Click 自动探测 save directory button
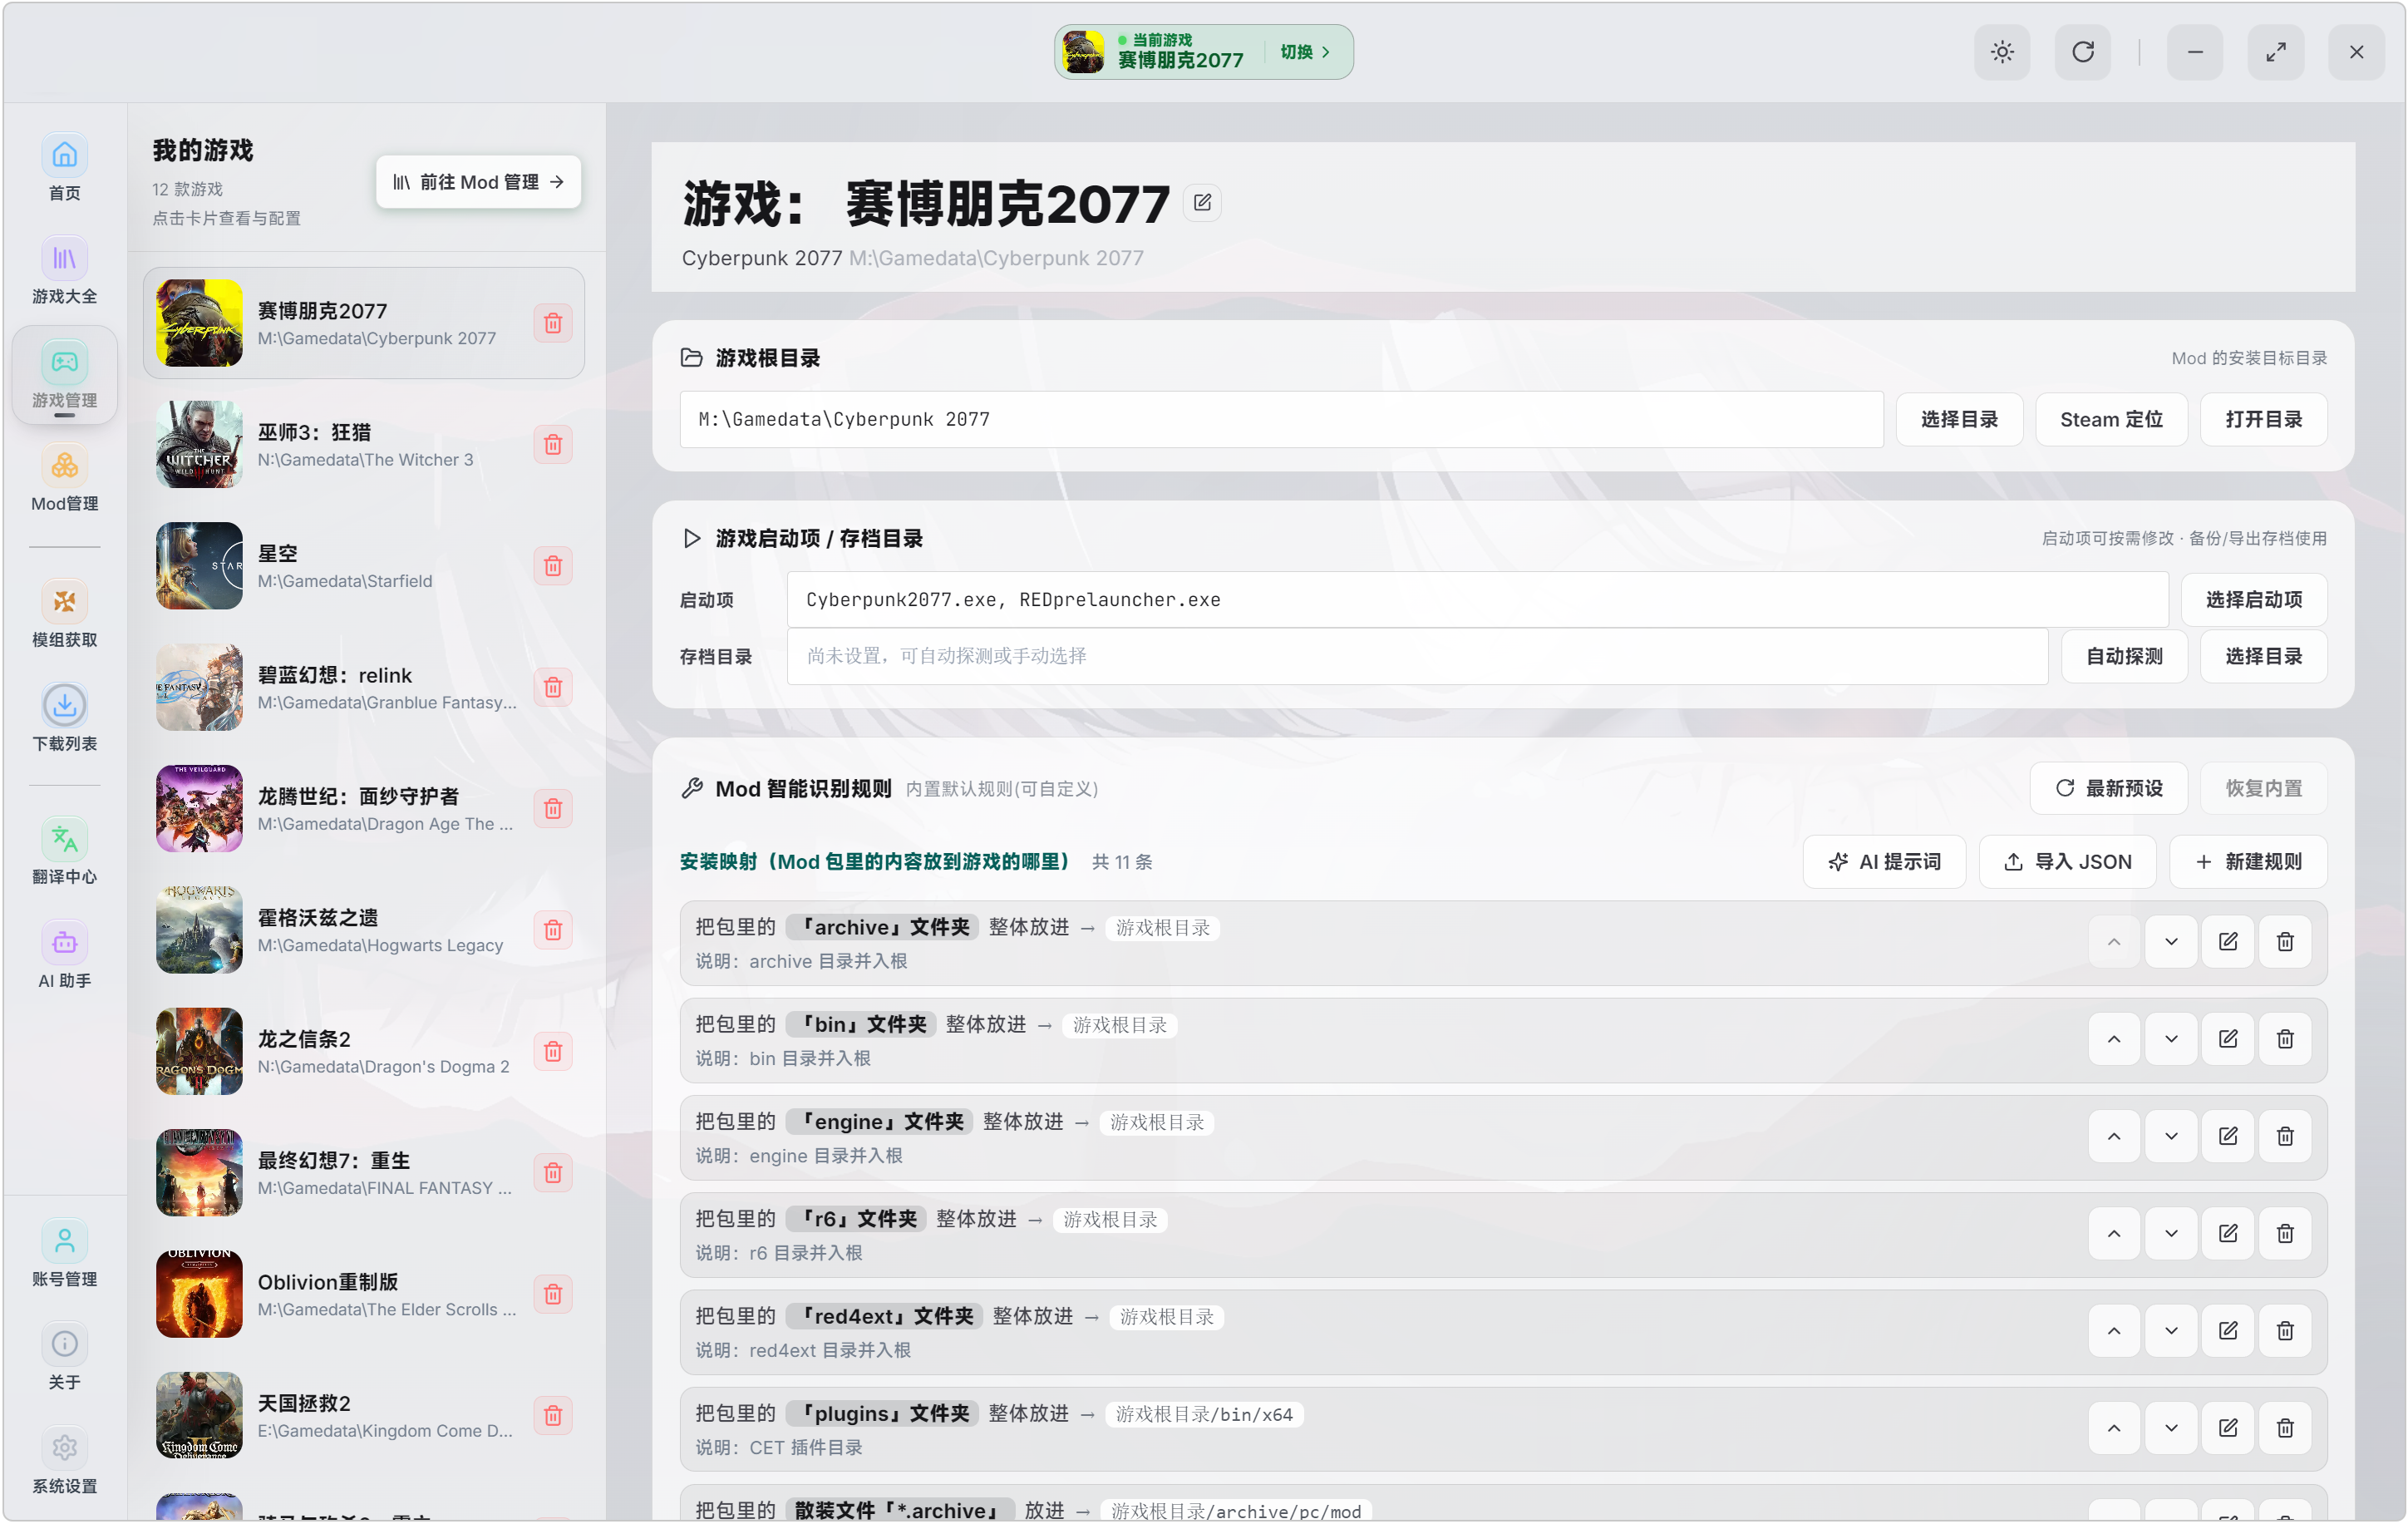 [2125, 657]
